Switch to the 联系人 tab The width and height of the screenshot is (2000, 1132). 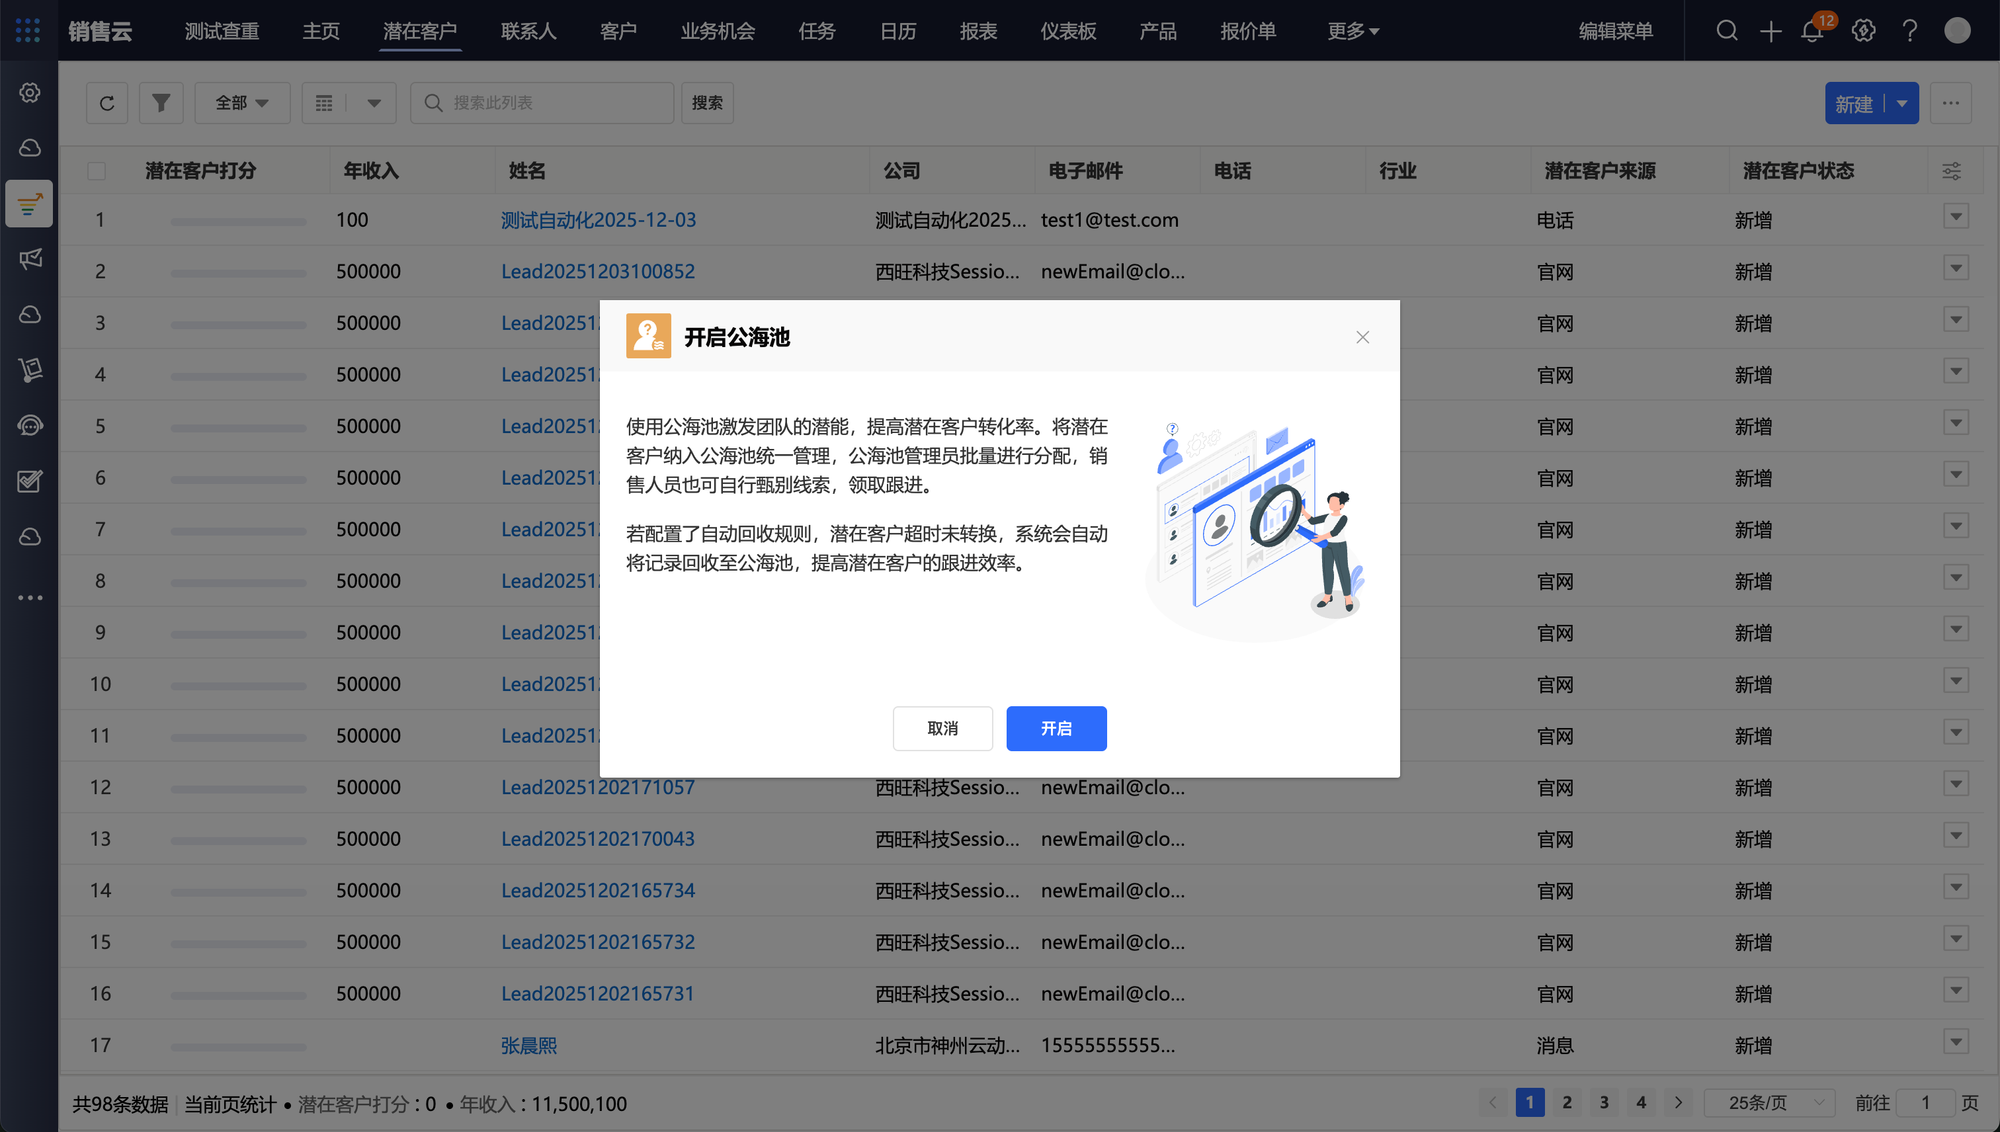click(528, 31)
